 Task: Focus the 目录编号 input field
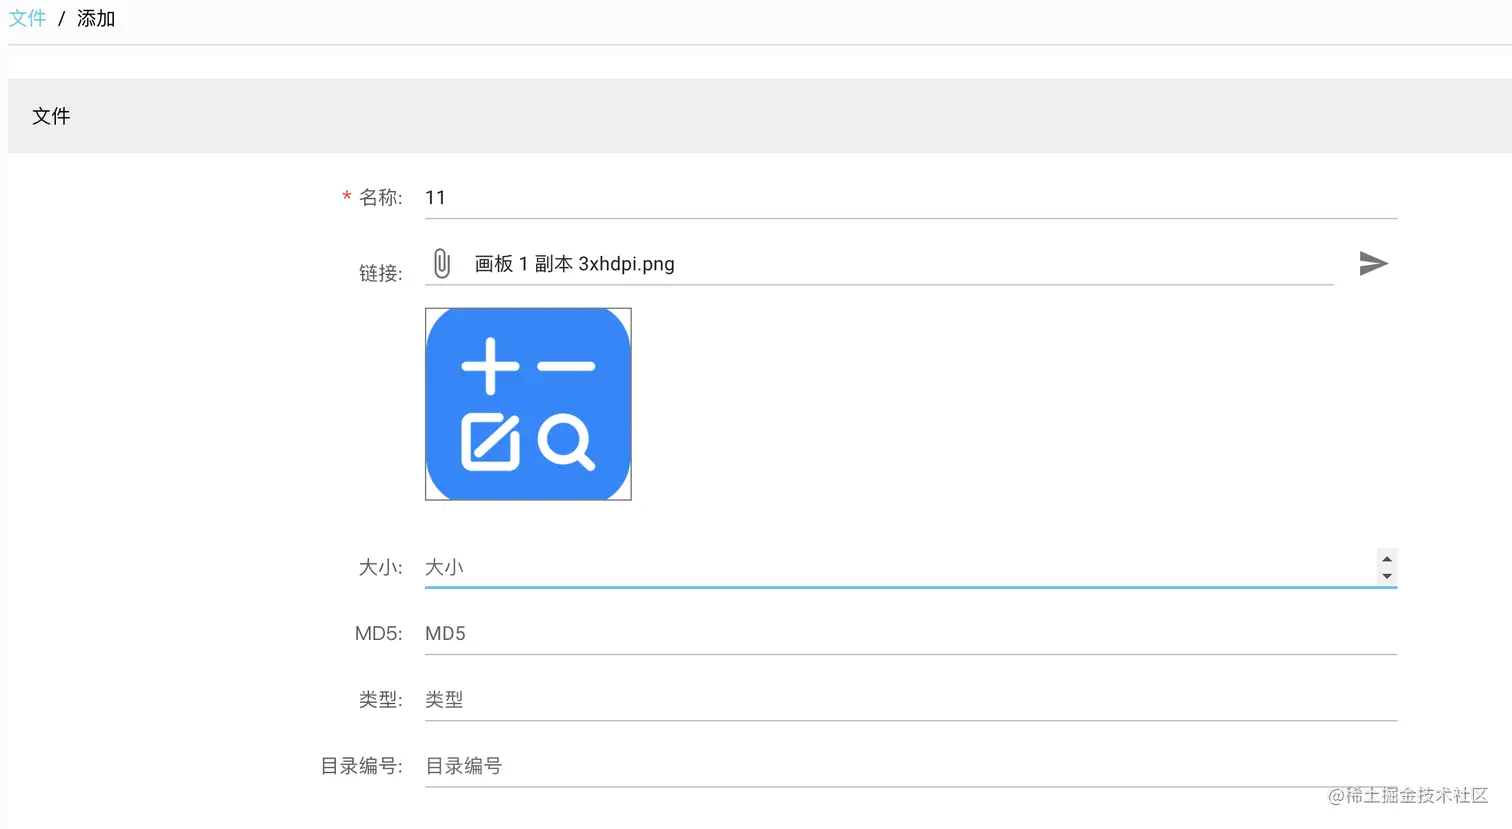coord(911,766)
